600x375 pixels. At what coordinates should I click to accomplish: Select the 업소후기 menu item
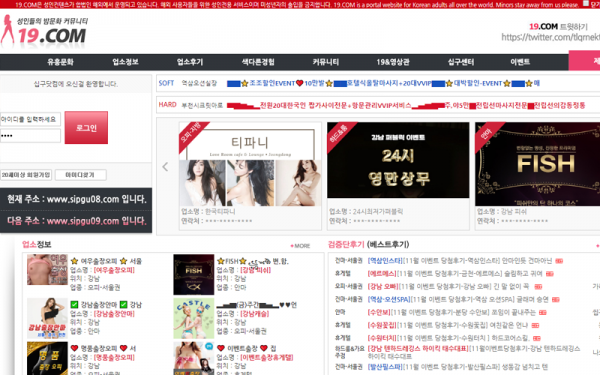click(190, 62)
